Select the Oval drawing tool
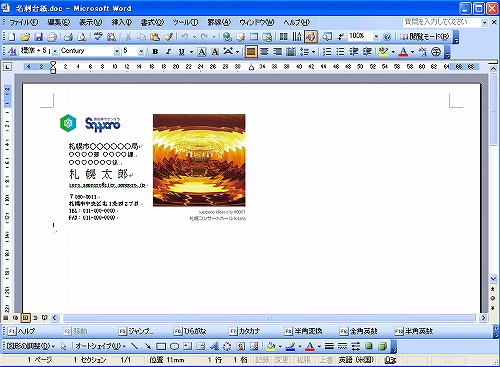The height and width of the screenshot is (367, 500). coord(175,346)
